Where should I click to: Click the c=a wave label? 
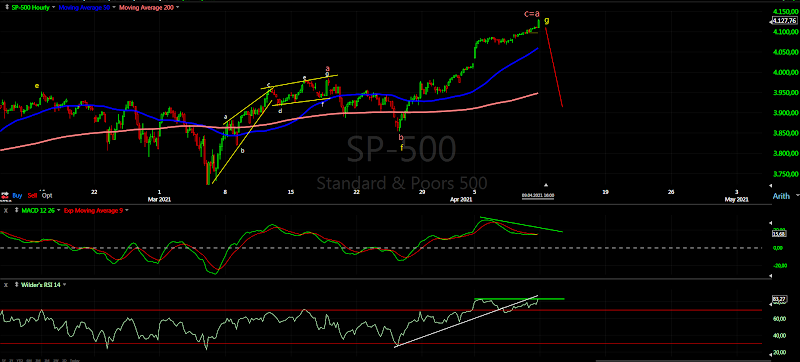[x=532, y=14]
